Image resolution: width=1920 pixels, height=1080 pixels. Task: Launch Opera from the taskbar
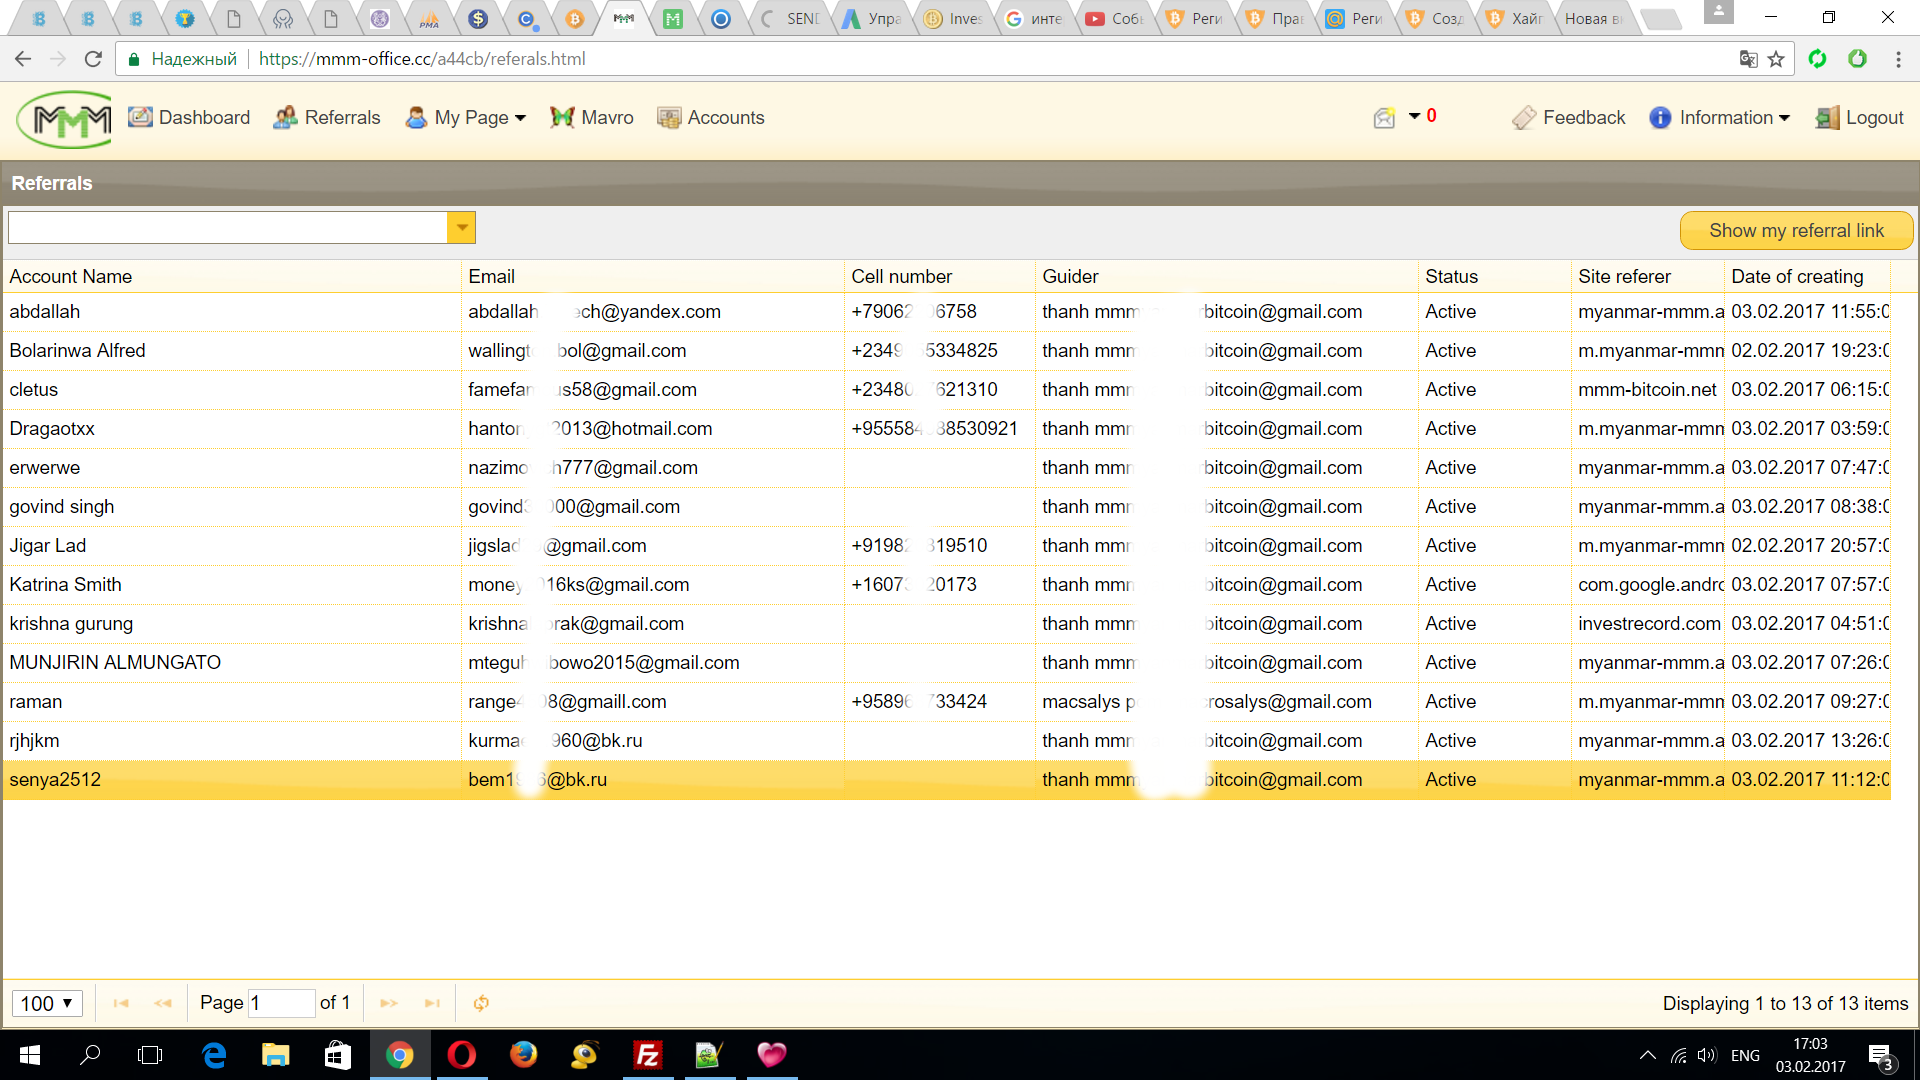(x=461, y=1055)
